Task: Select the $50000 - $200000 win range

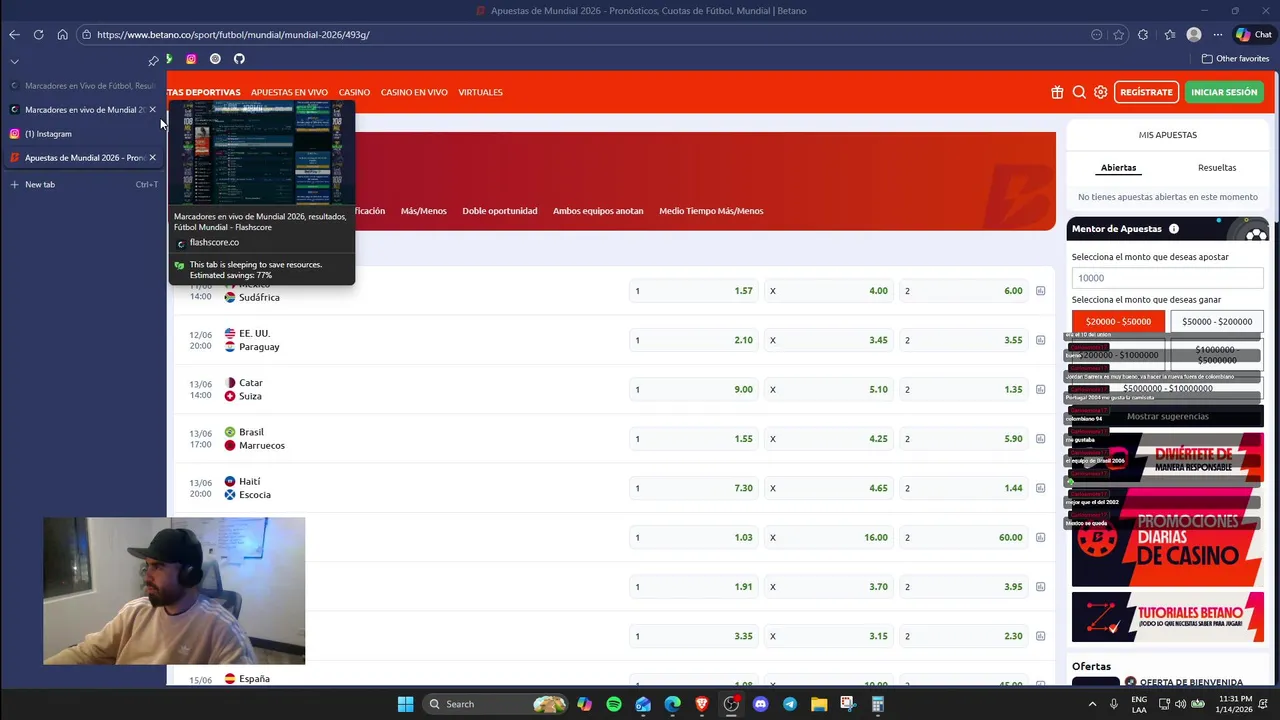Action: coord(1217,321)
